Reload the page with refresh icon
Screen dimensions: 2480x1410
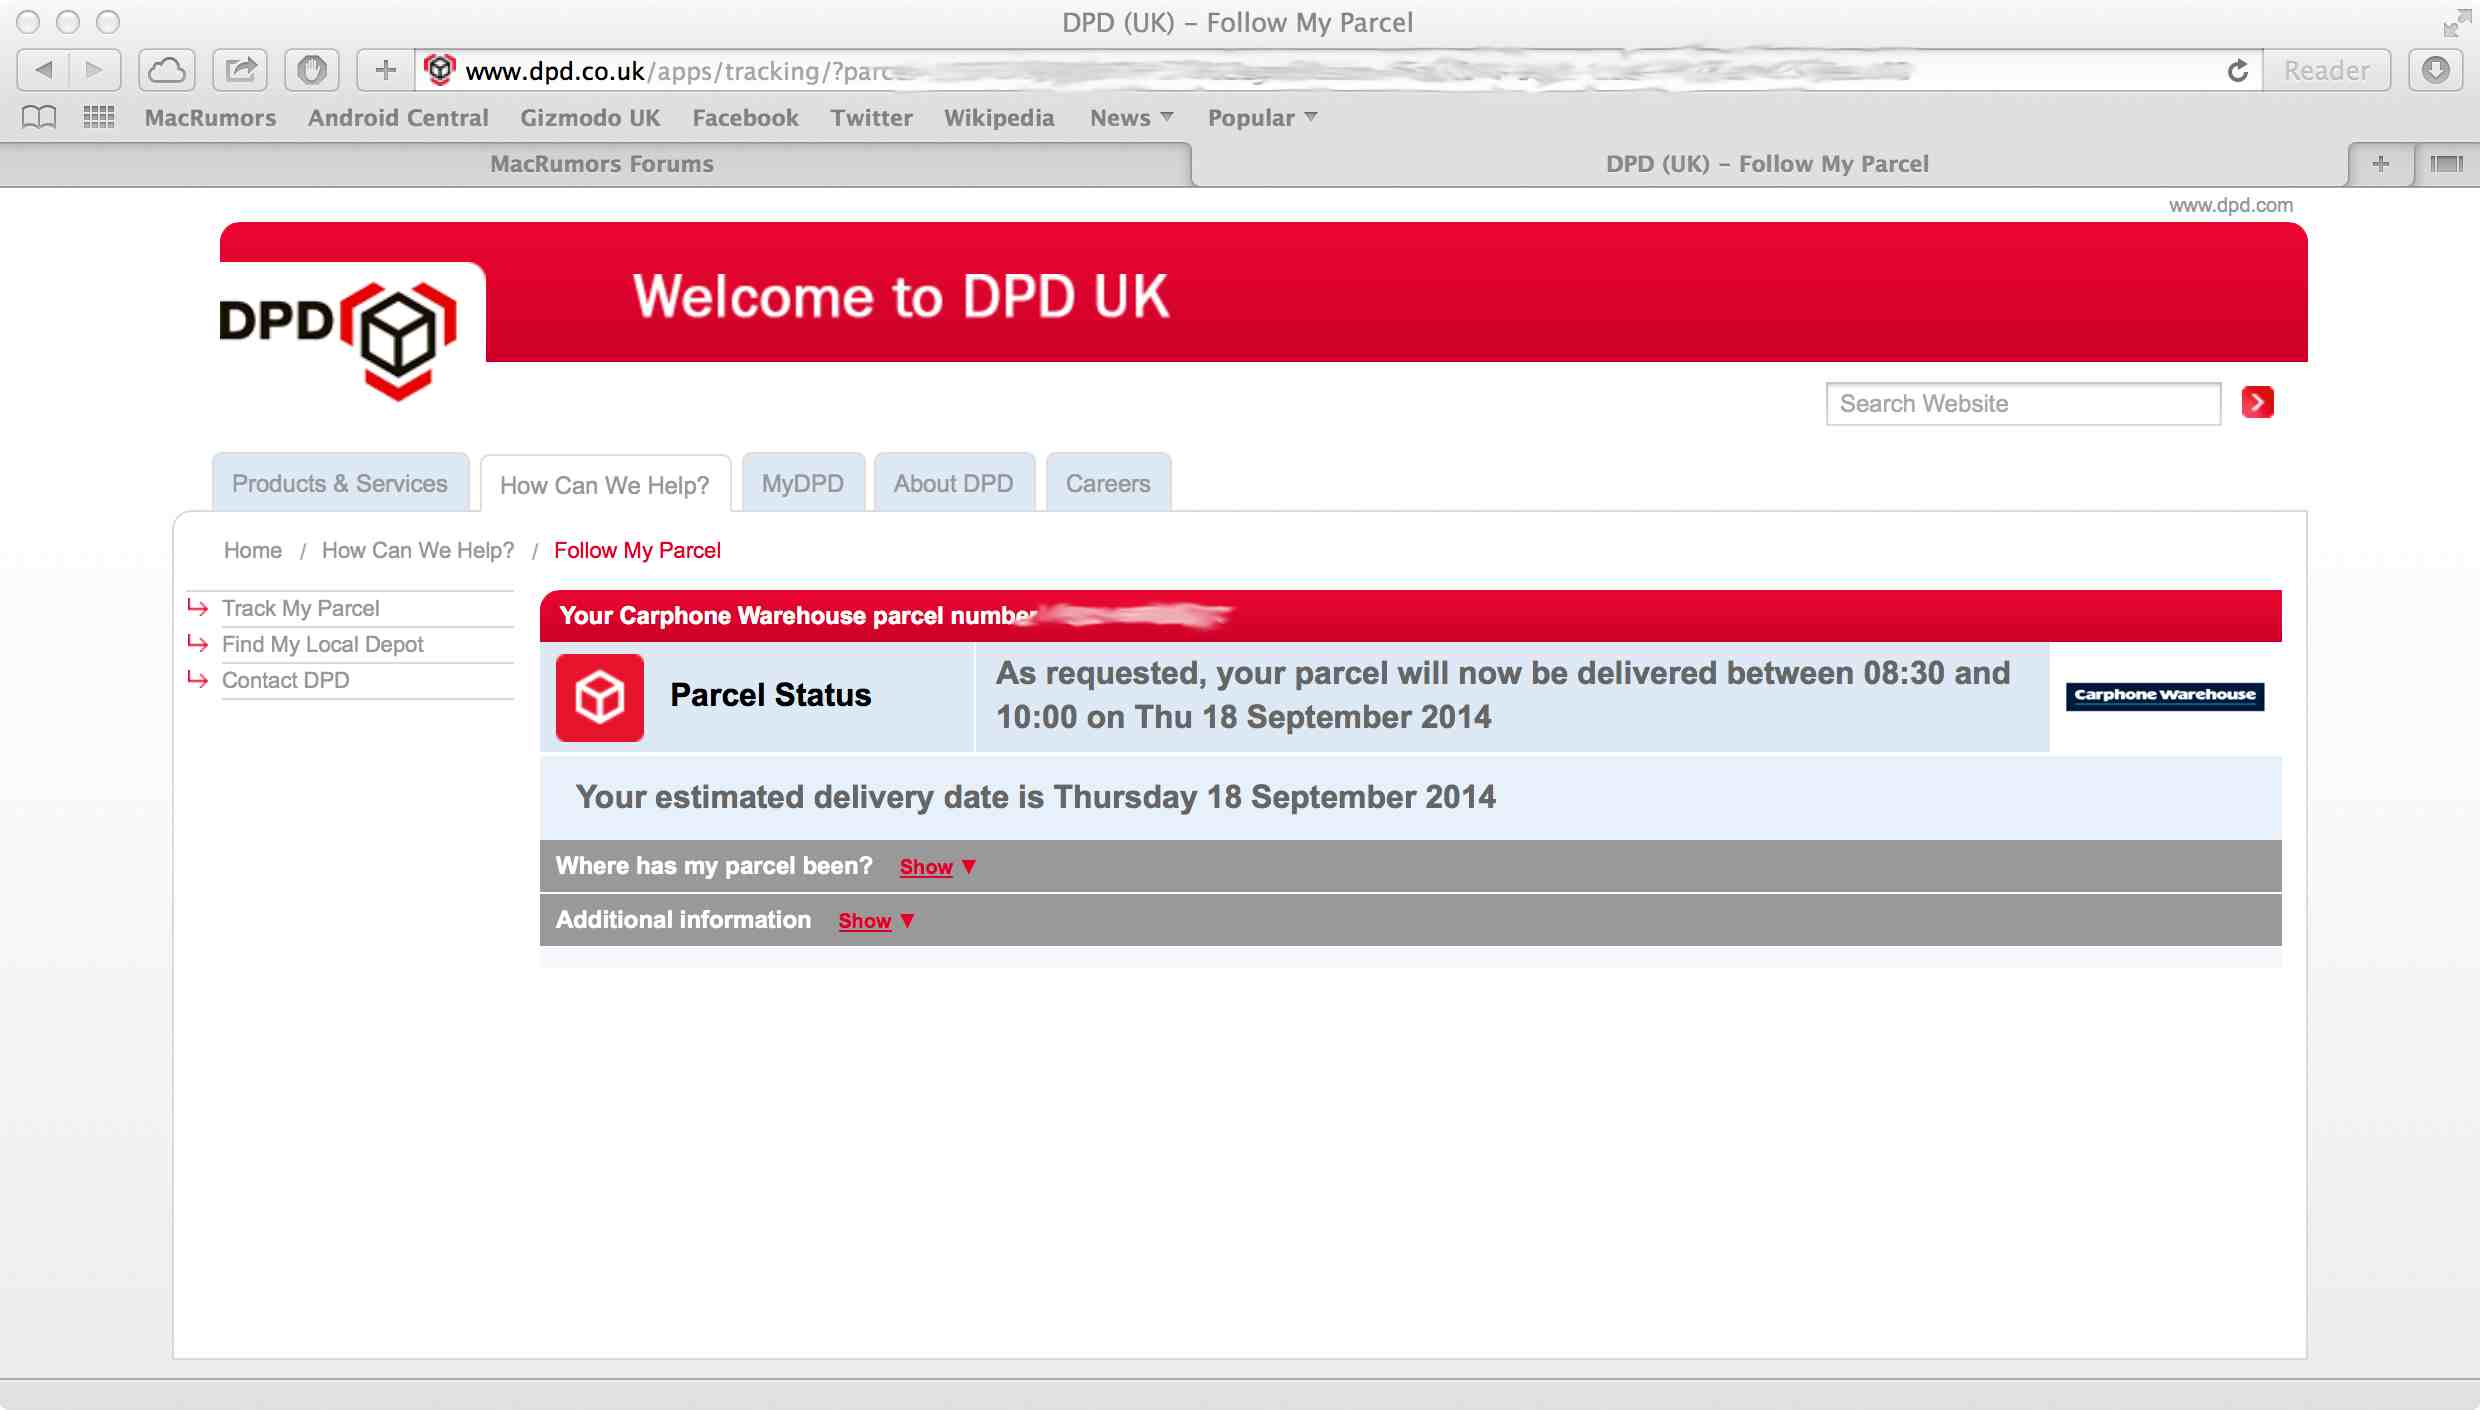click(x=2238, y=70)
